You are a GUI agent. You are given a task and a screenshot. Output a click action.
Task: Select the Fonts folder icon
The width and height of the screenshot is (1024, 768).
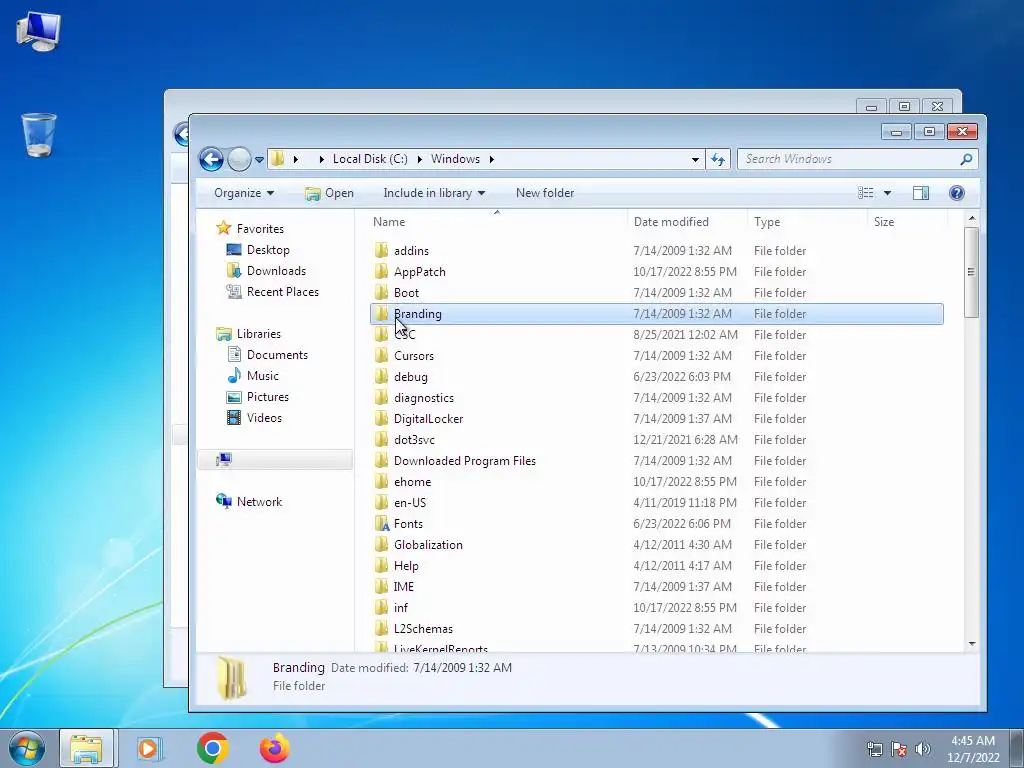[x=382, y=524]
